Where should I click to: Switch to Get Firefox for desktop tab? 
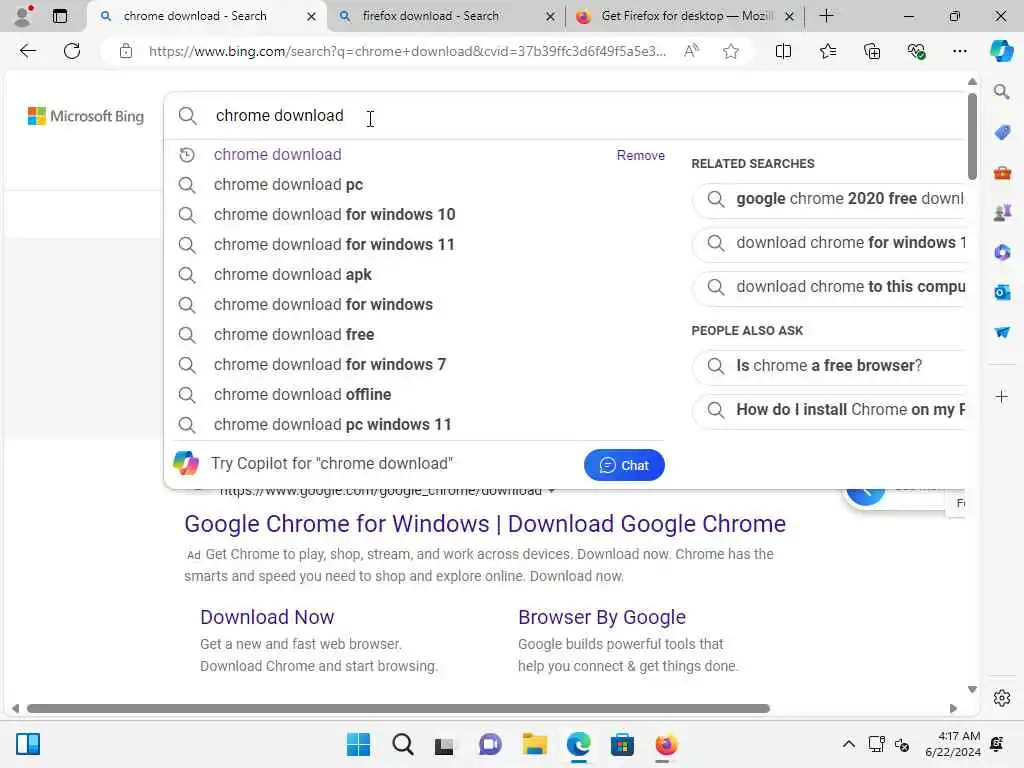tap(687, 16)
